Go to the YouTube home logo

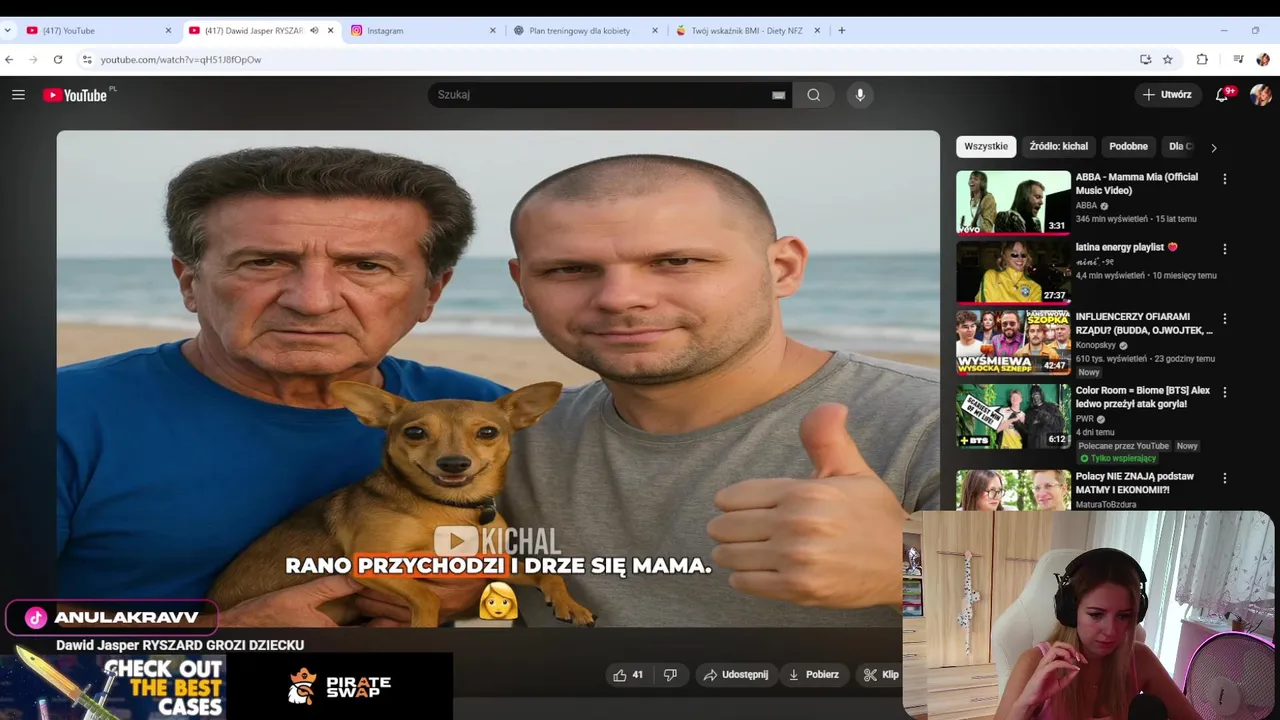click(75, 95)
